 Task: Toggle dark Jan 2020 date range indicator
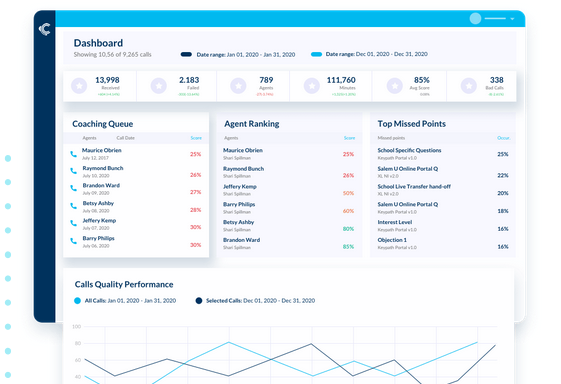point(186,54)
